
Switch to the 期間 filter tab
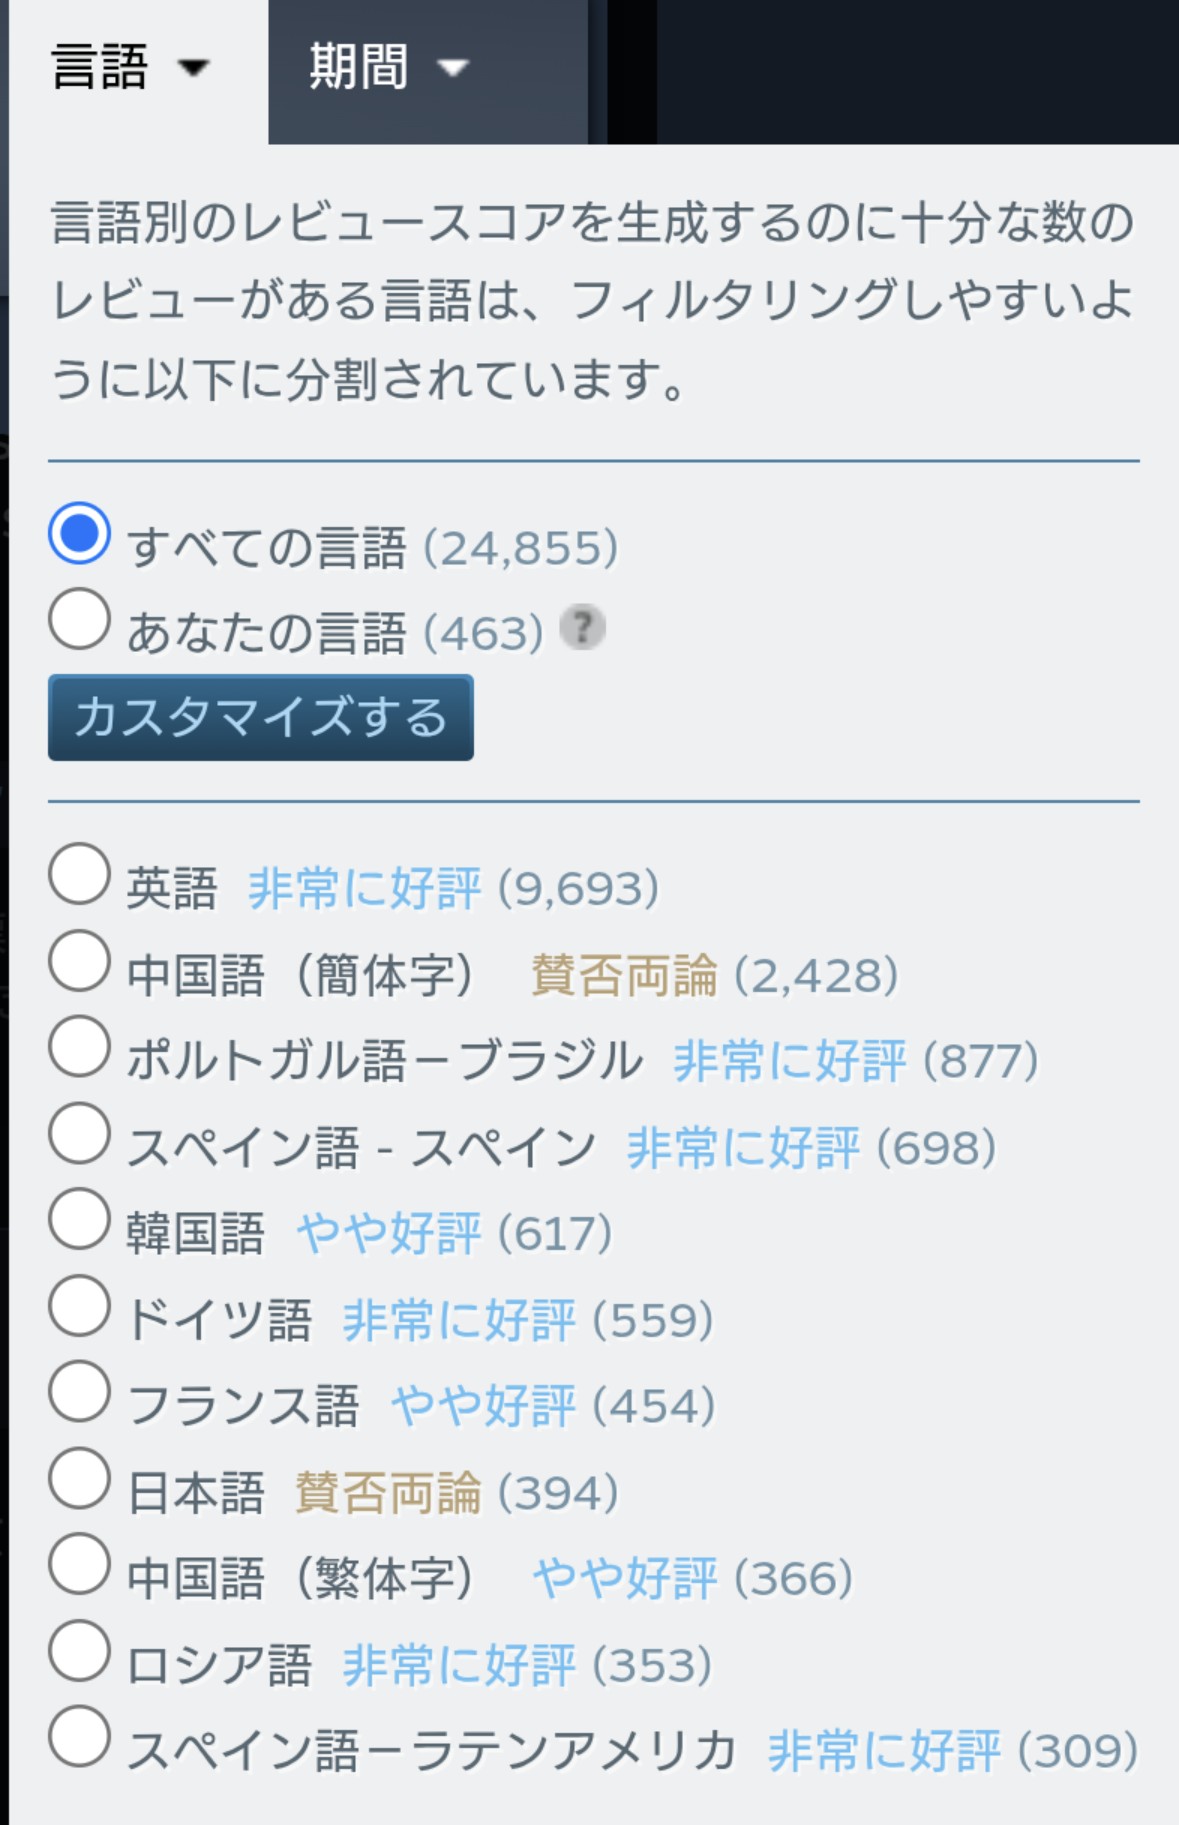click(358, 68)
